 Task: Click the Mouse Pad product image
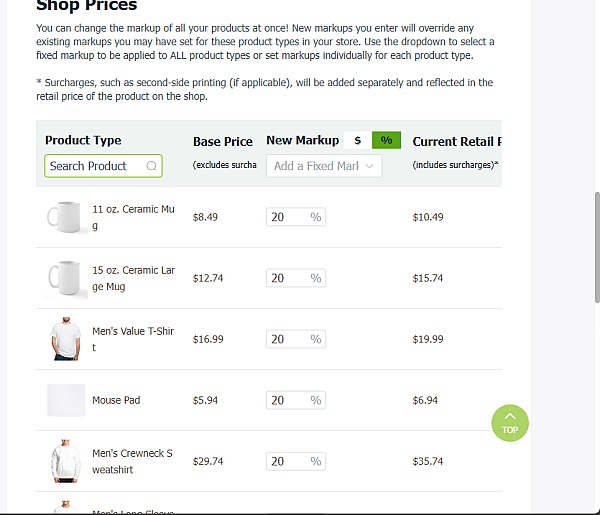pyautogui.click(x=66, y=400)
